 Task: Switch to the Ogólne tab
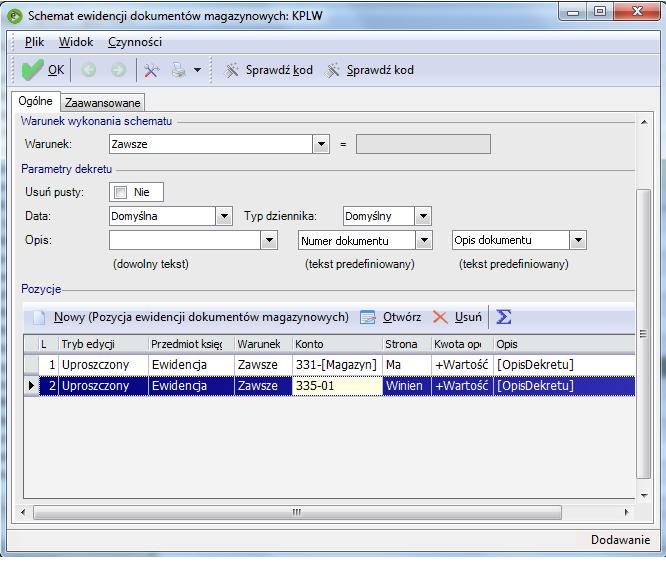35,101
